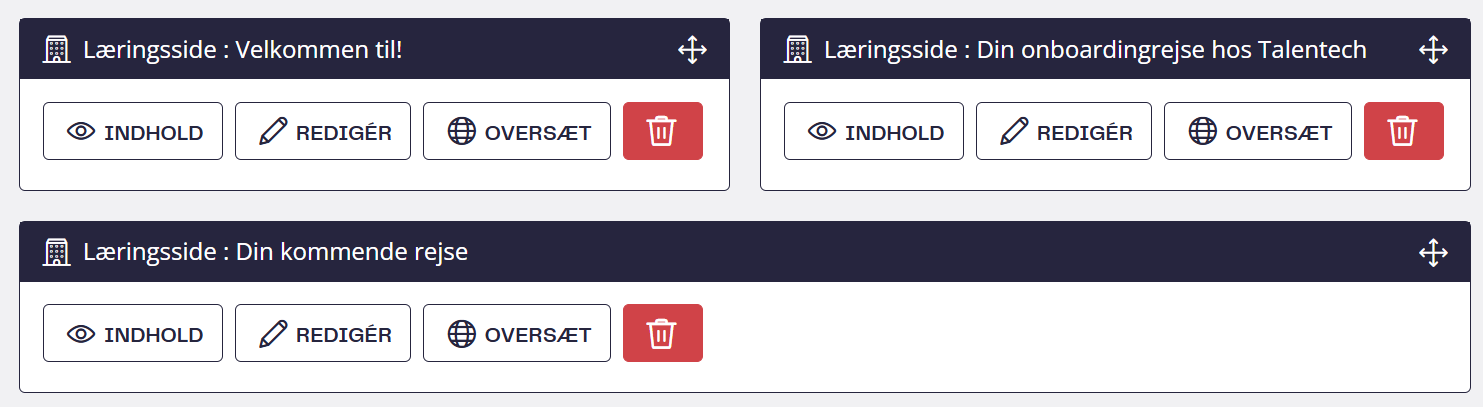Click REDIGÉR on 'Din onboardingrejse hos Talentech' card

point(1064,131)
